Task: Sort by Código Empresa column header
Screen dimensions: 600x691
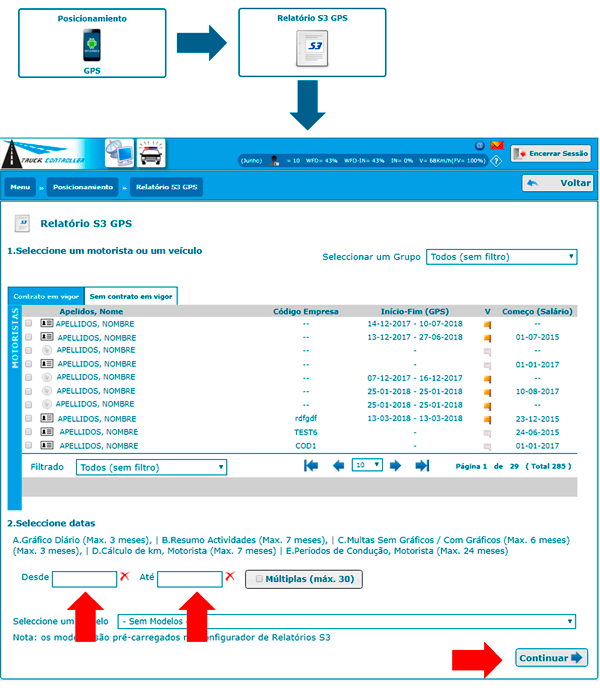Action: point(306,312)
